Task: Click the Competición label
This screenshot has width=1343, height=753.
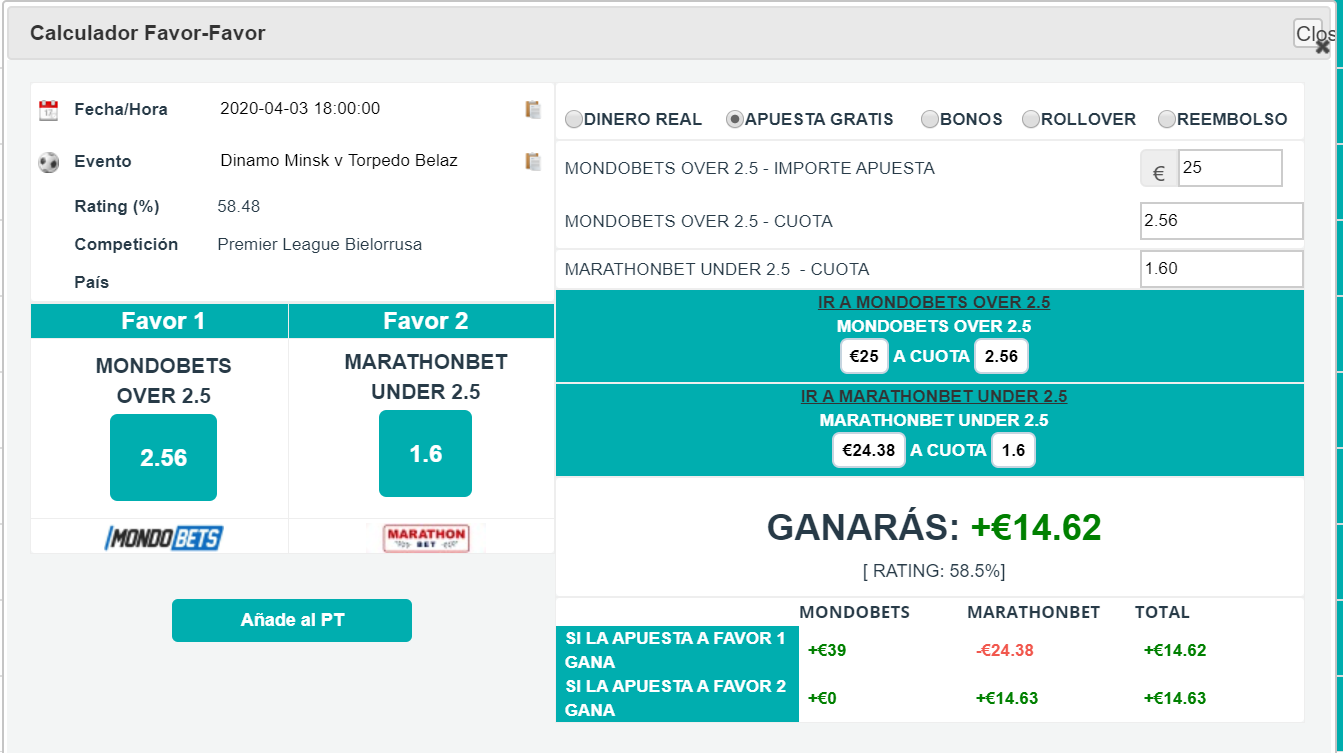Action: click(x=126, y=244)
